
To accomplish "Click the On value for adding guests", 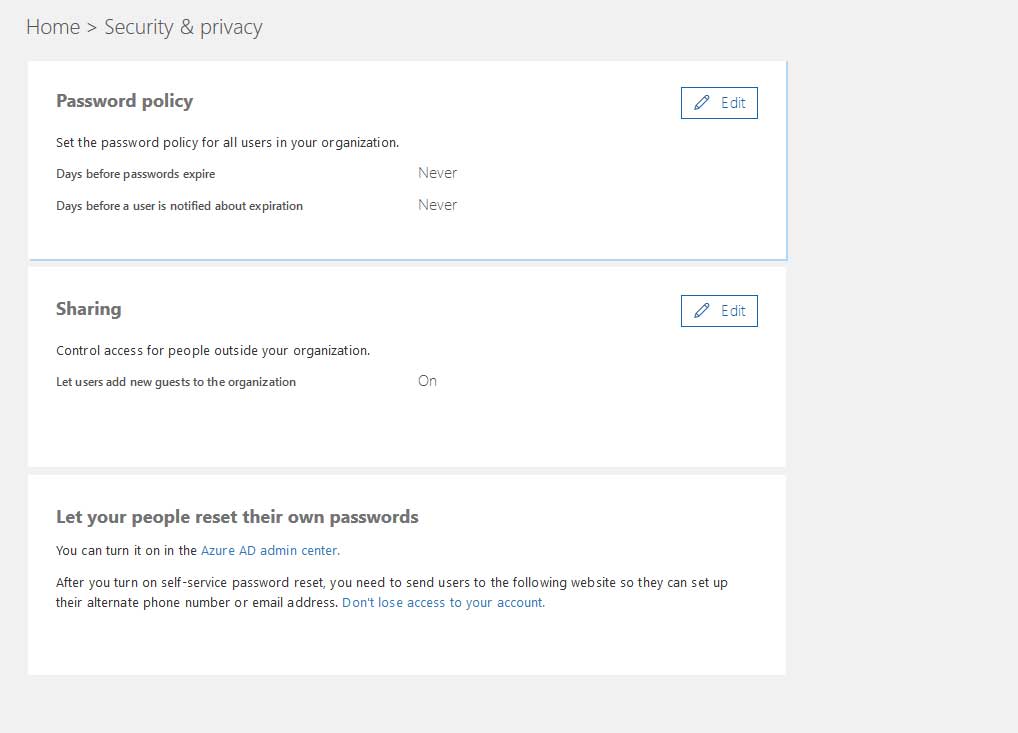I will pos(427,381).
